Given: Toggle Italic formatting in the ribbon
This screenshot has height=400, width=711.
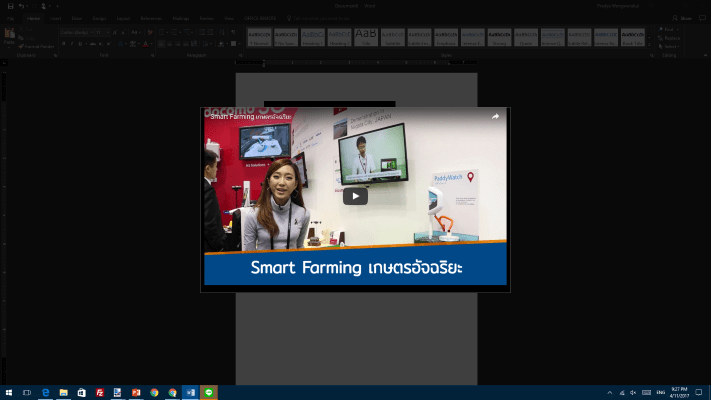Looking at the screenshot, I should 71,44.
